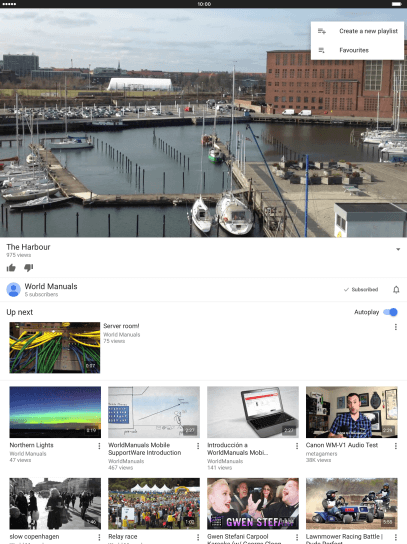The width and height of the screenshot is (407, 544).
Task: Open World Manuals channel avatar
Action: 14,290
